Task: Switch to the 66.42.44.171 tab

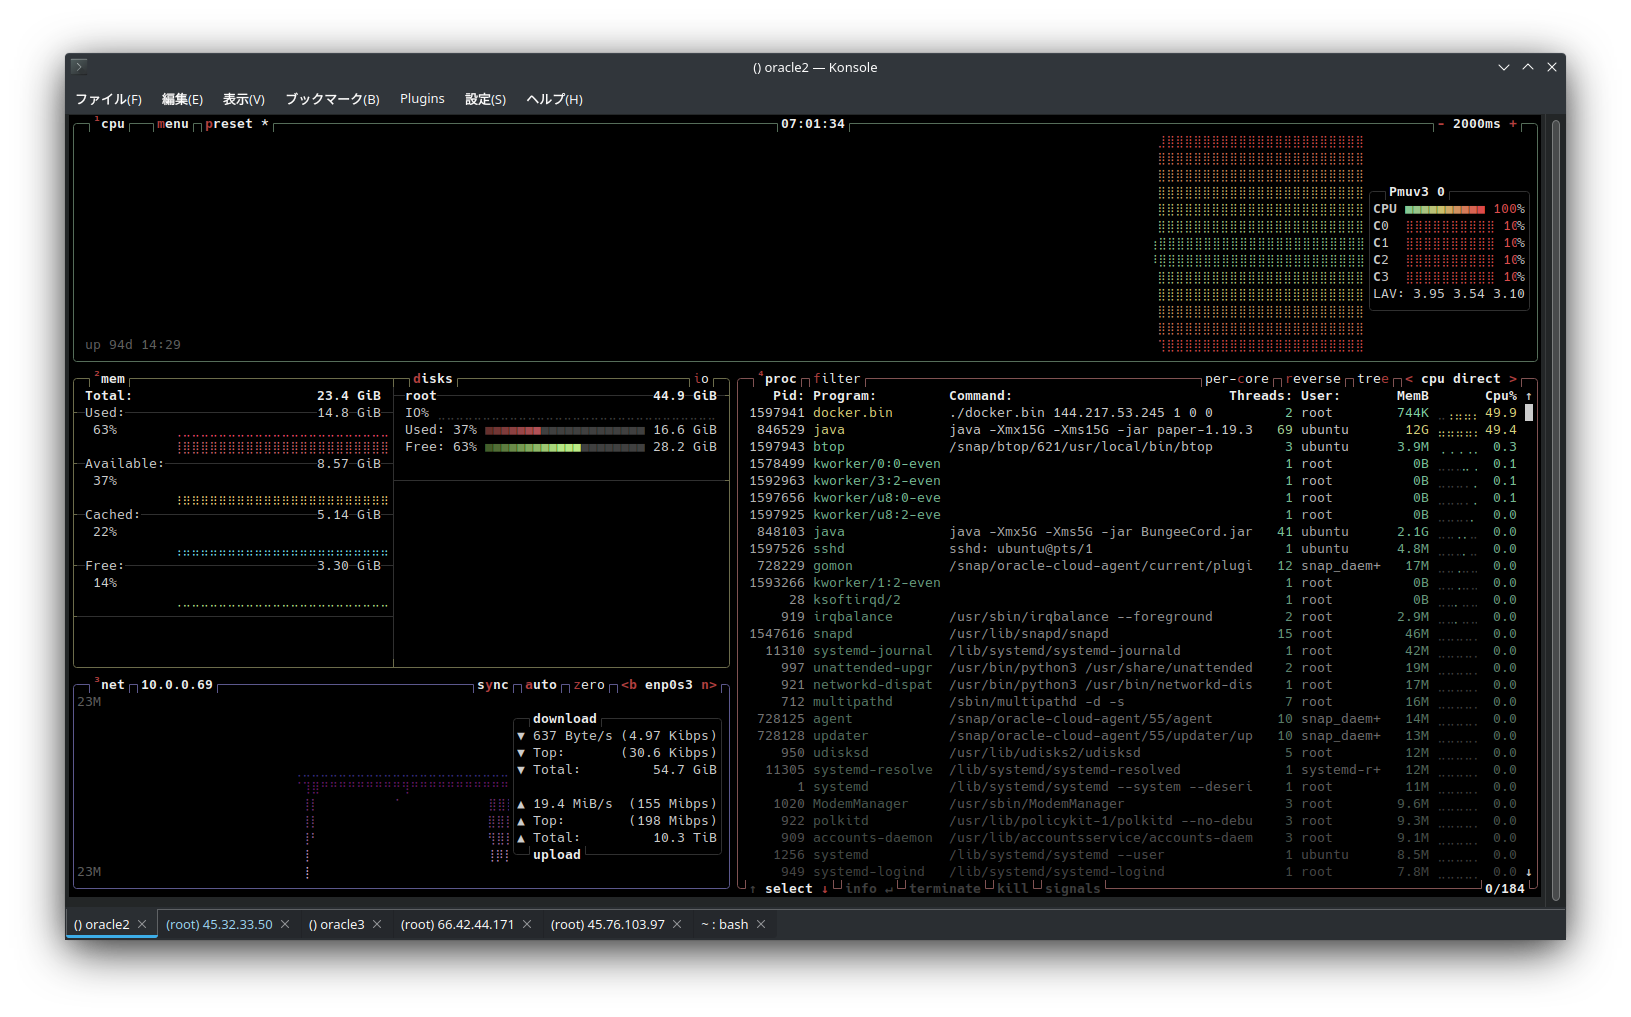Action: pyautogui.click(x=457, y=924)
